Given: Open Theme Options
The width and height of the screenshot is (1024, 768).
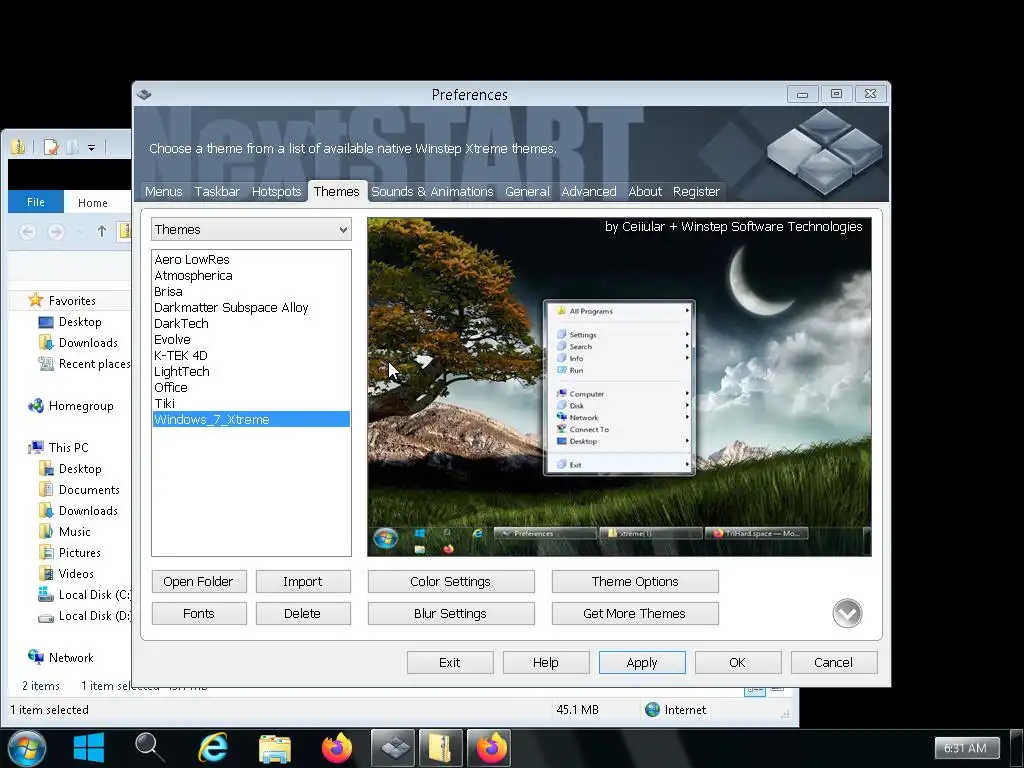Looking at the screenshot, I should point(635,581).
